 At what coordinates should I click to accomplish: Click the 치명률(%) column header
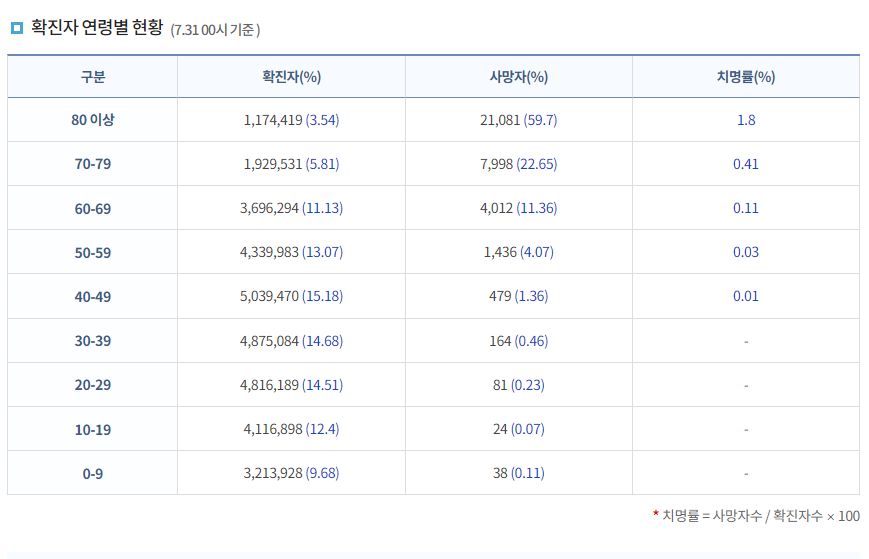pyautogui.click(x=746, y=76)
